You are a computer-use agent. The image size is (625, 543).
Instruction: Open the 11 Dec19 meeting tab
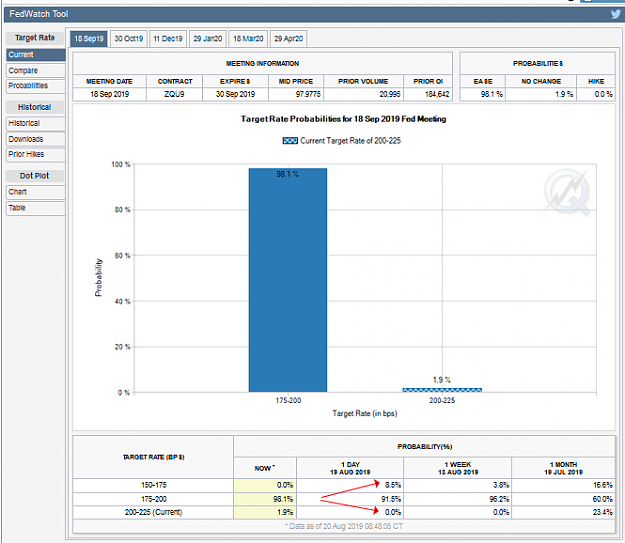click(168, 39)
